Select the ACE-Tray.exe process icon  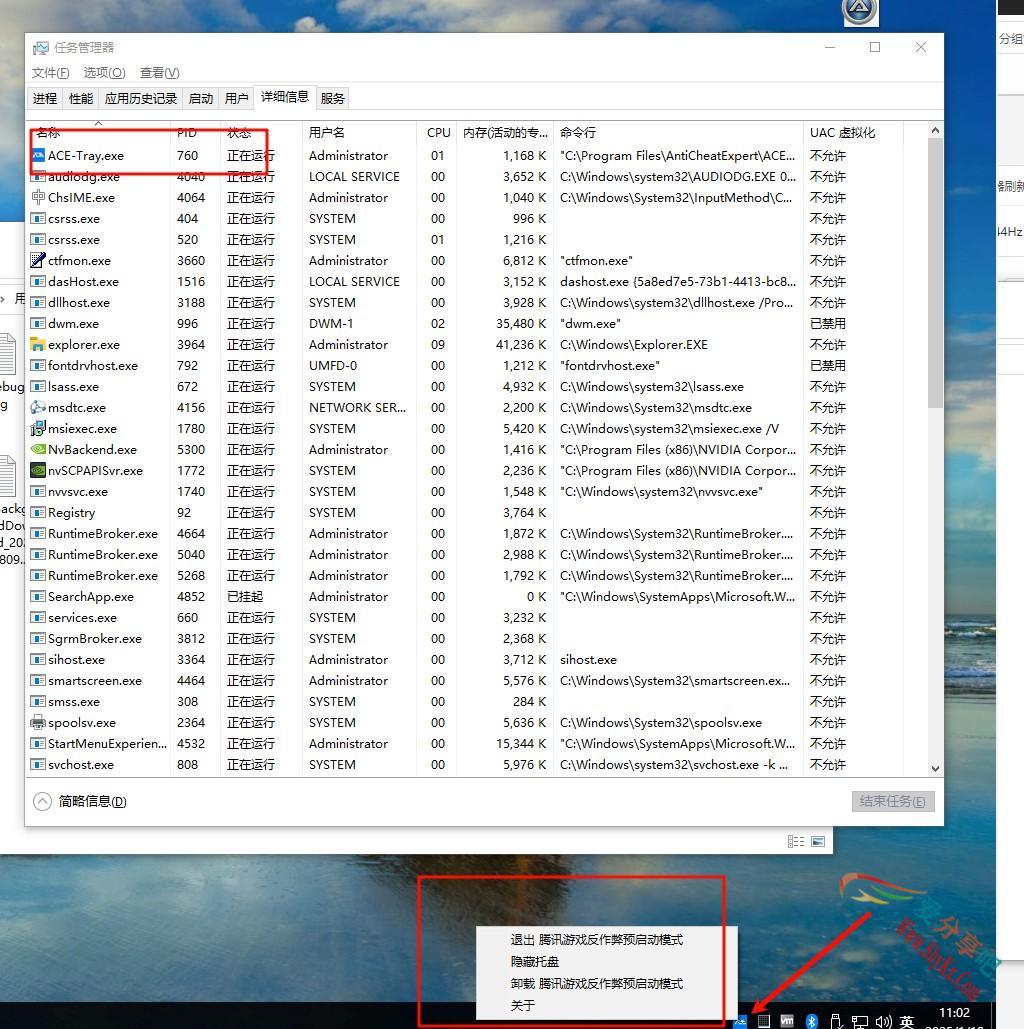[x=39, y=156]
